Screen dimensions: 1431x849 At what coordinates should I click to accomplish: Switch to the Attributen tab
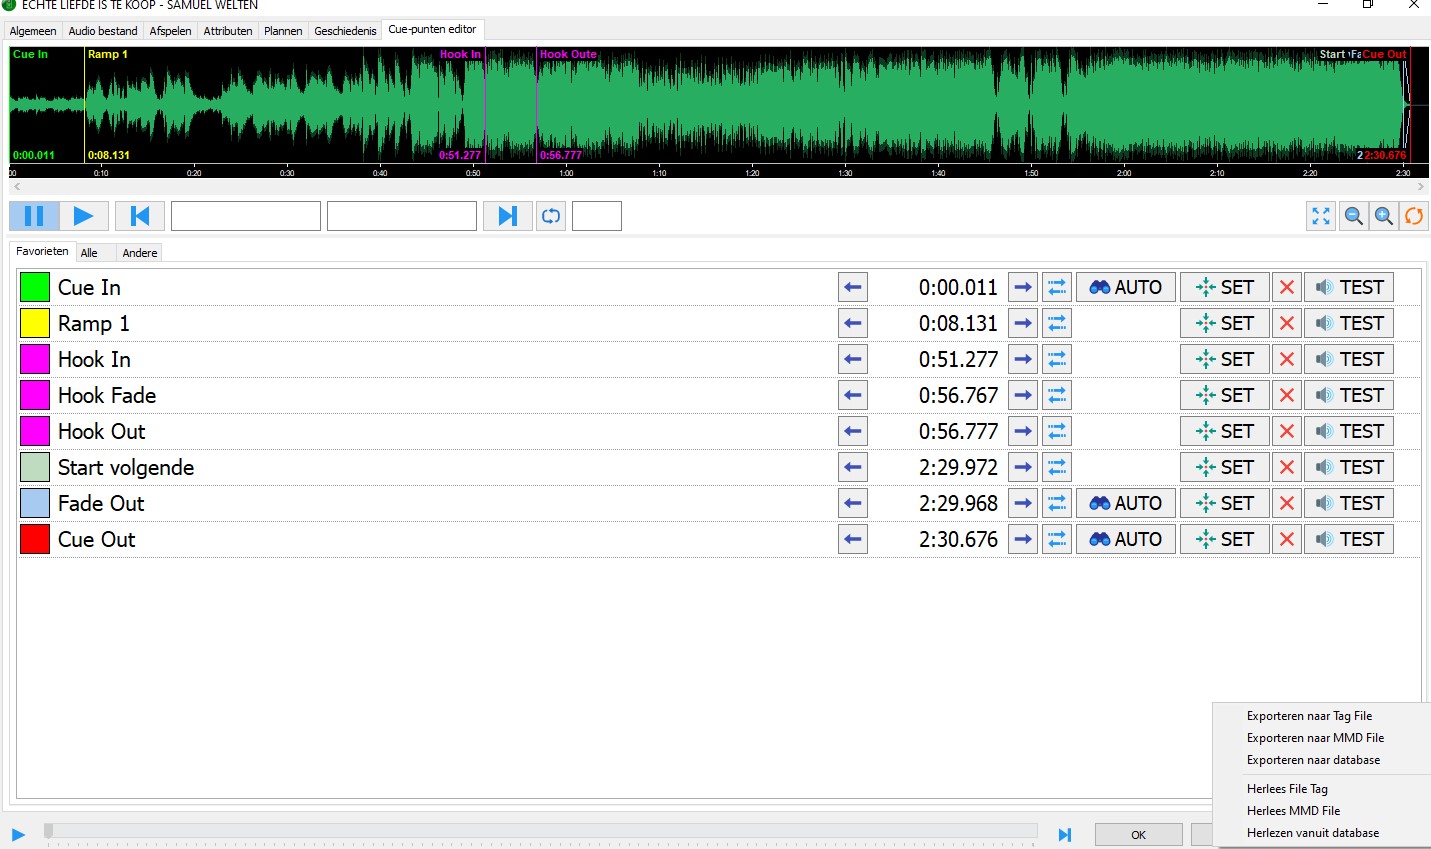click(228, 31)
